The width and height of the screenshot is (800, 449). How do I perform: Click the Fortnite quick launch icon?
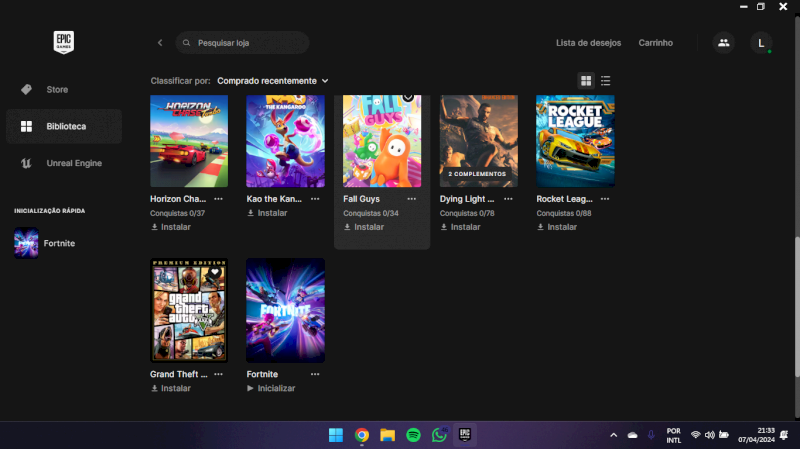pyautogui.click(x=26, y=243)
